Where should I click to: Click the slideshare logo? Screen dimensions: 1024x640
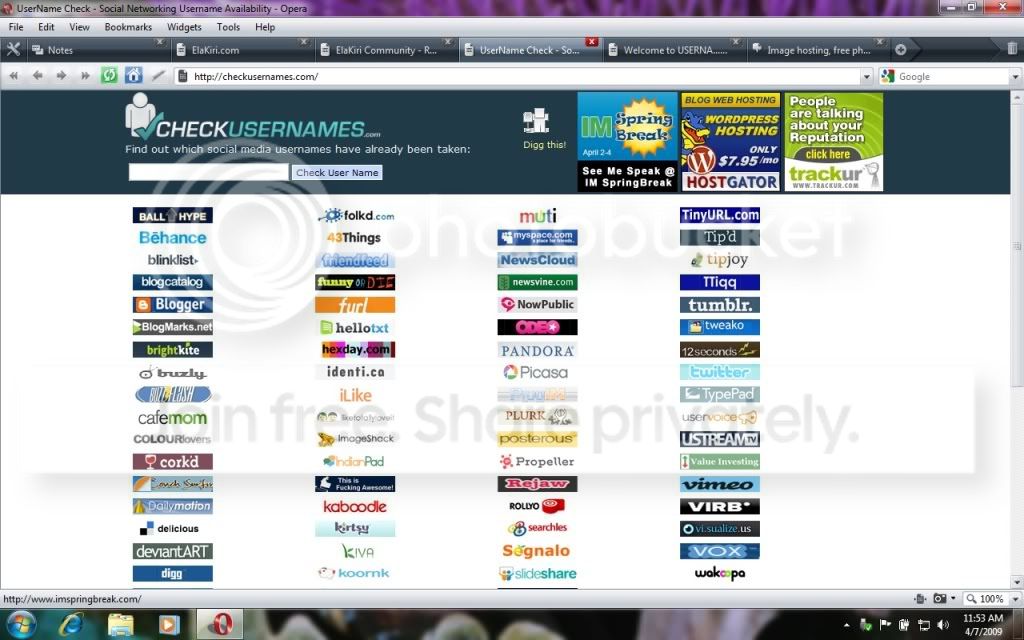point(537,573)
